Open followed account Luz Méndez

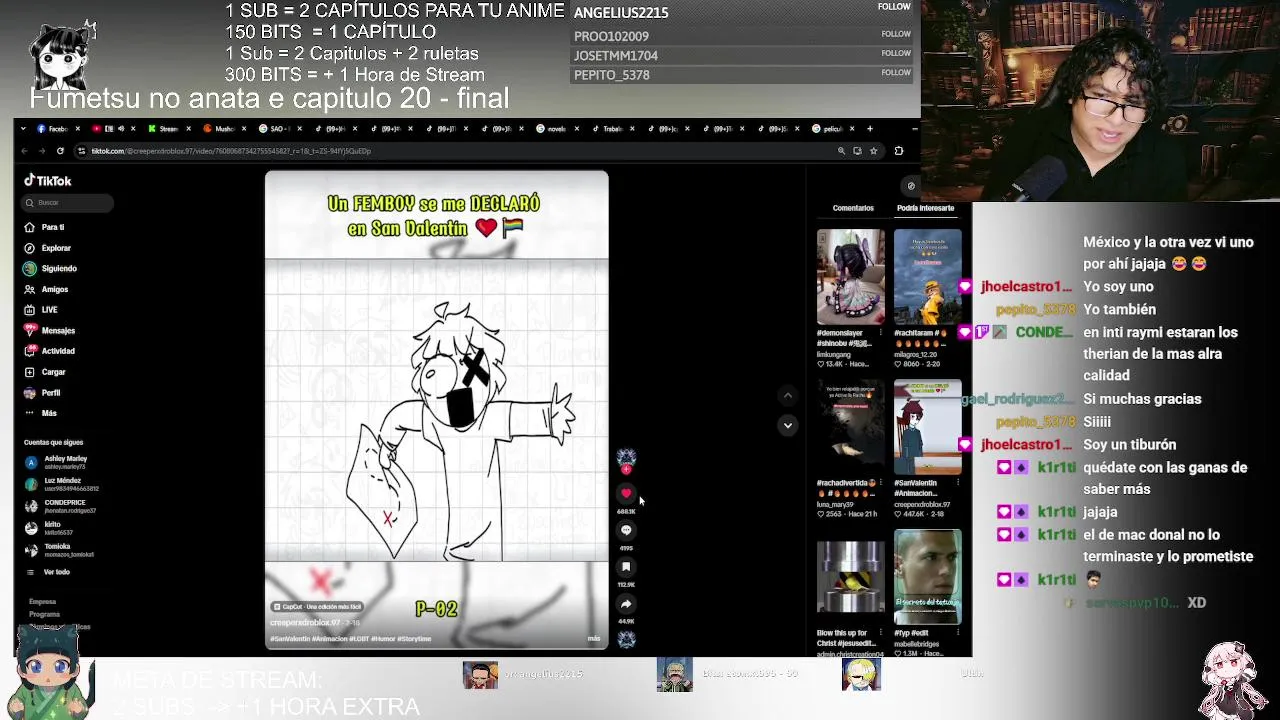[x=62, y=484]
